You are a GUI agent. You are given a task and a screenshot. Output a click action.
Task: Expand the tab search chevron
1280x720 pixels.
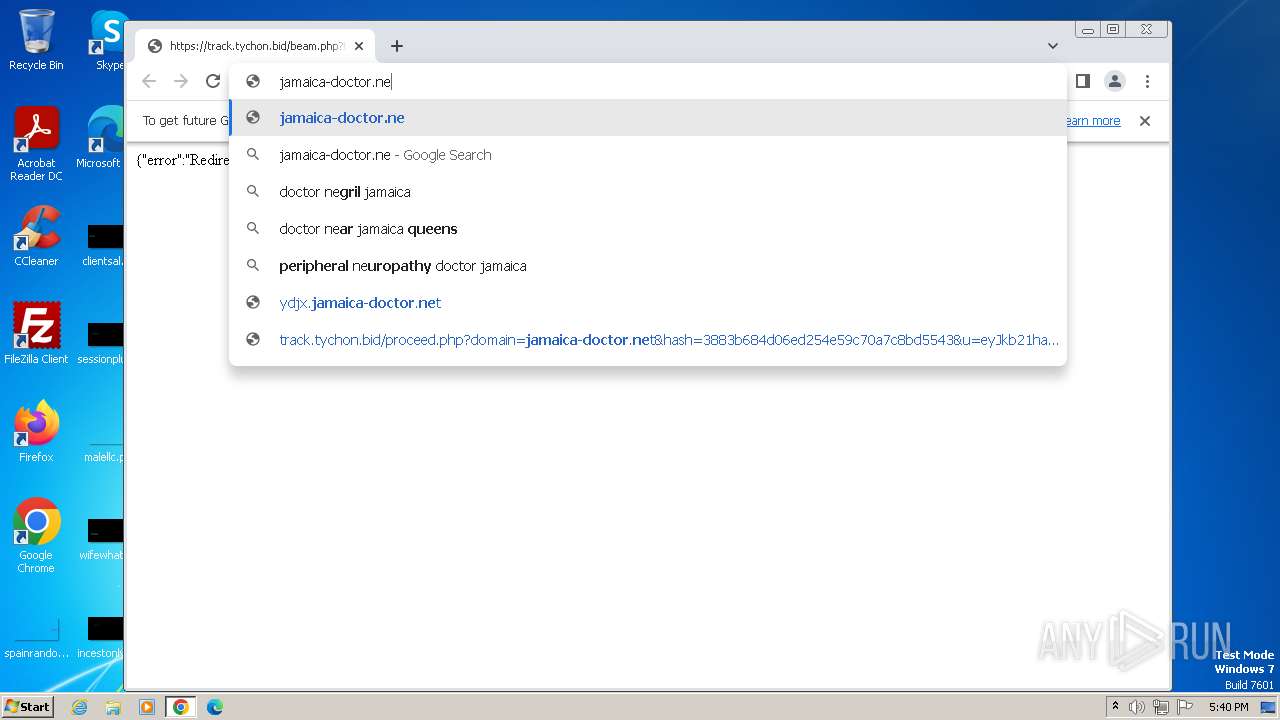point(1053,46)
